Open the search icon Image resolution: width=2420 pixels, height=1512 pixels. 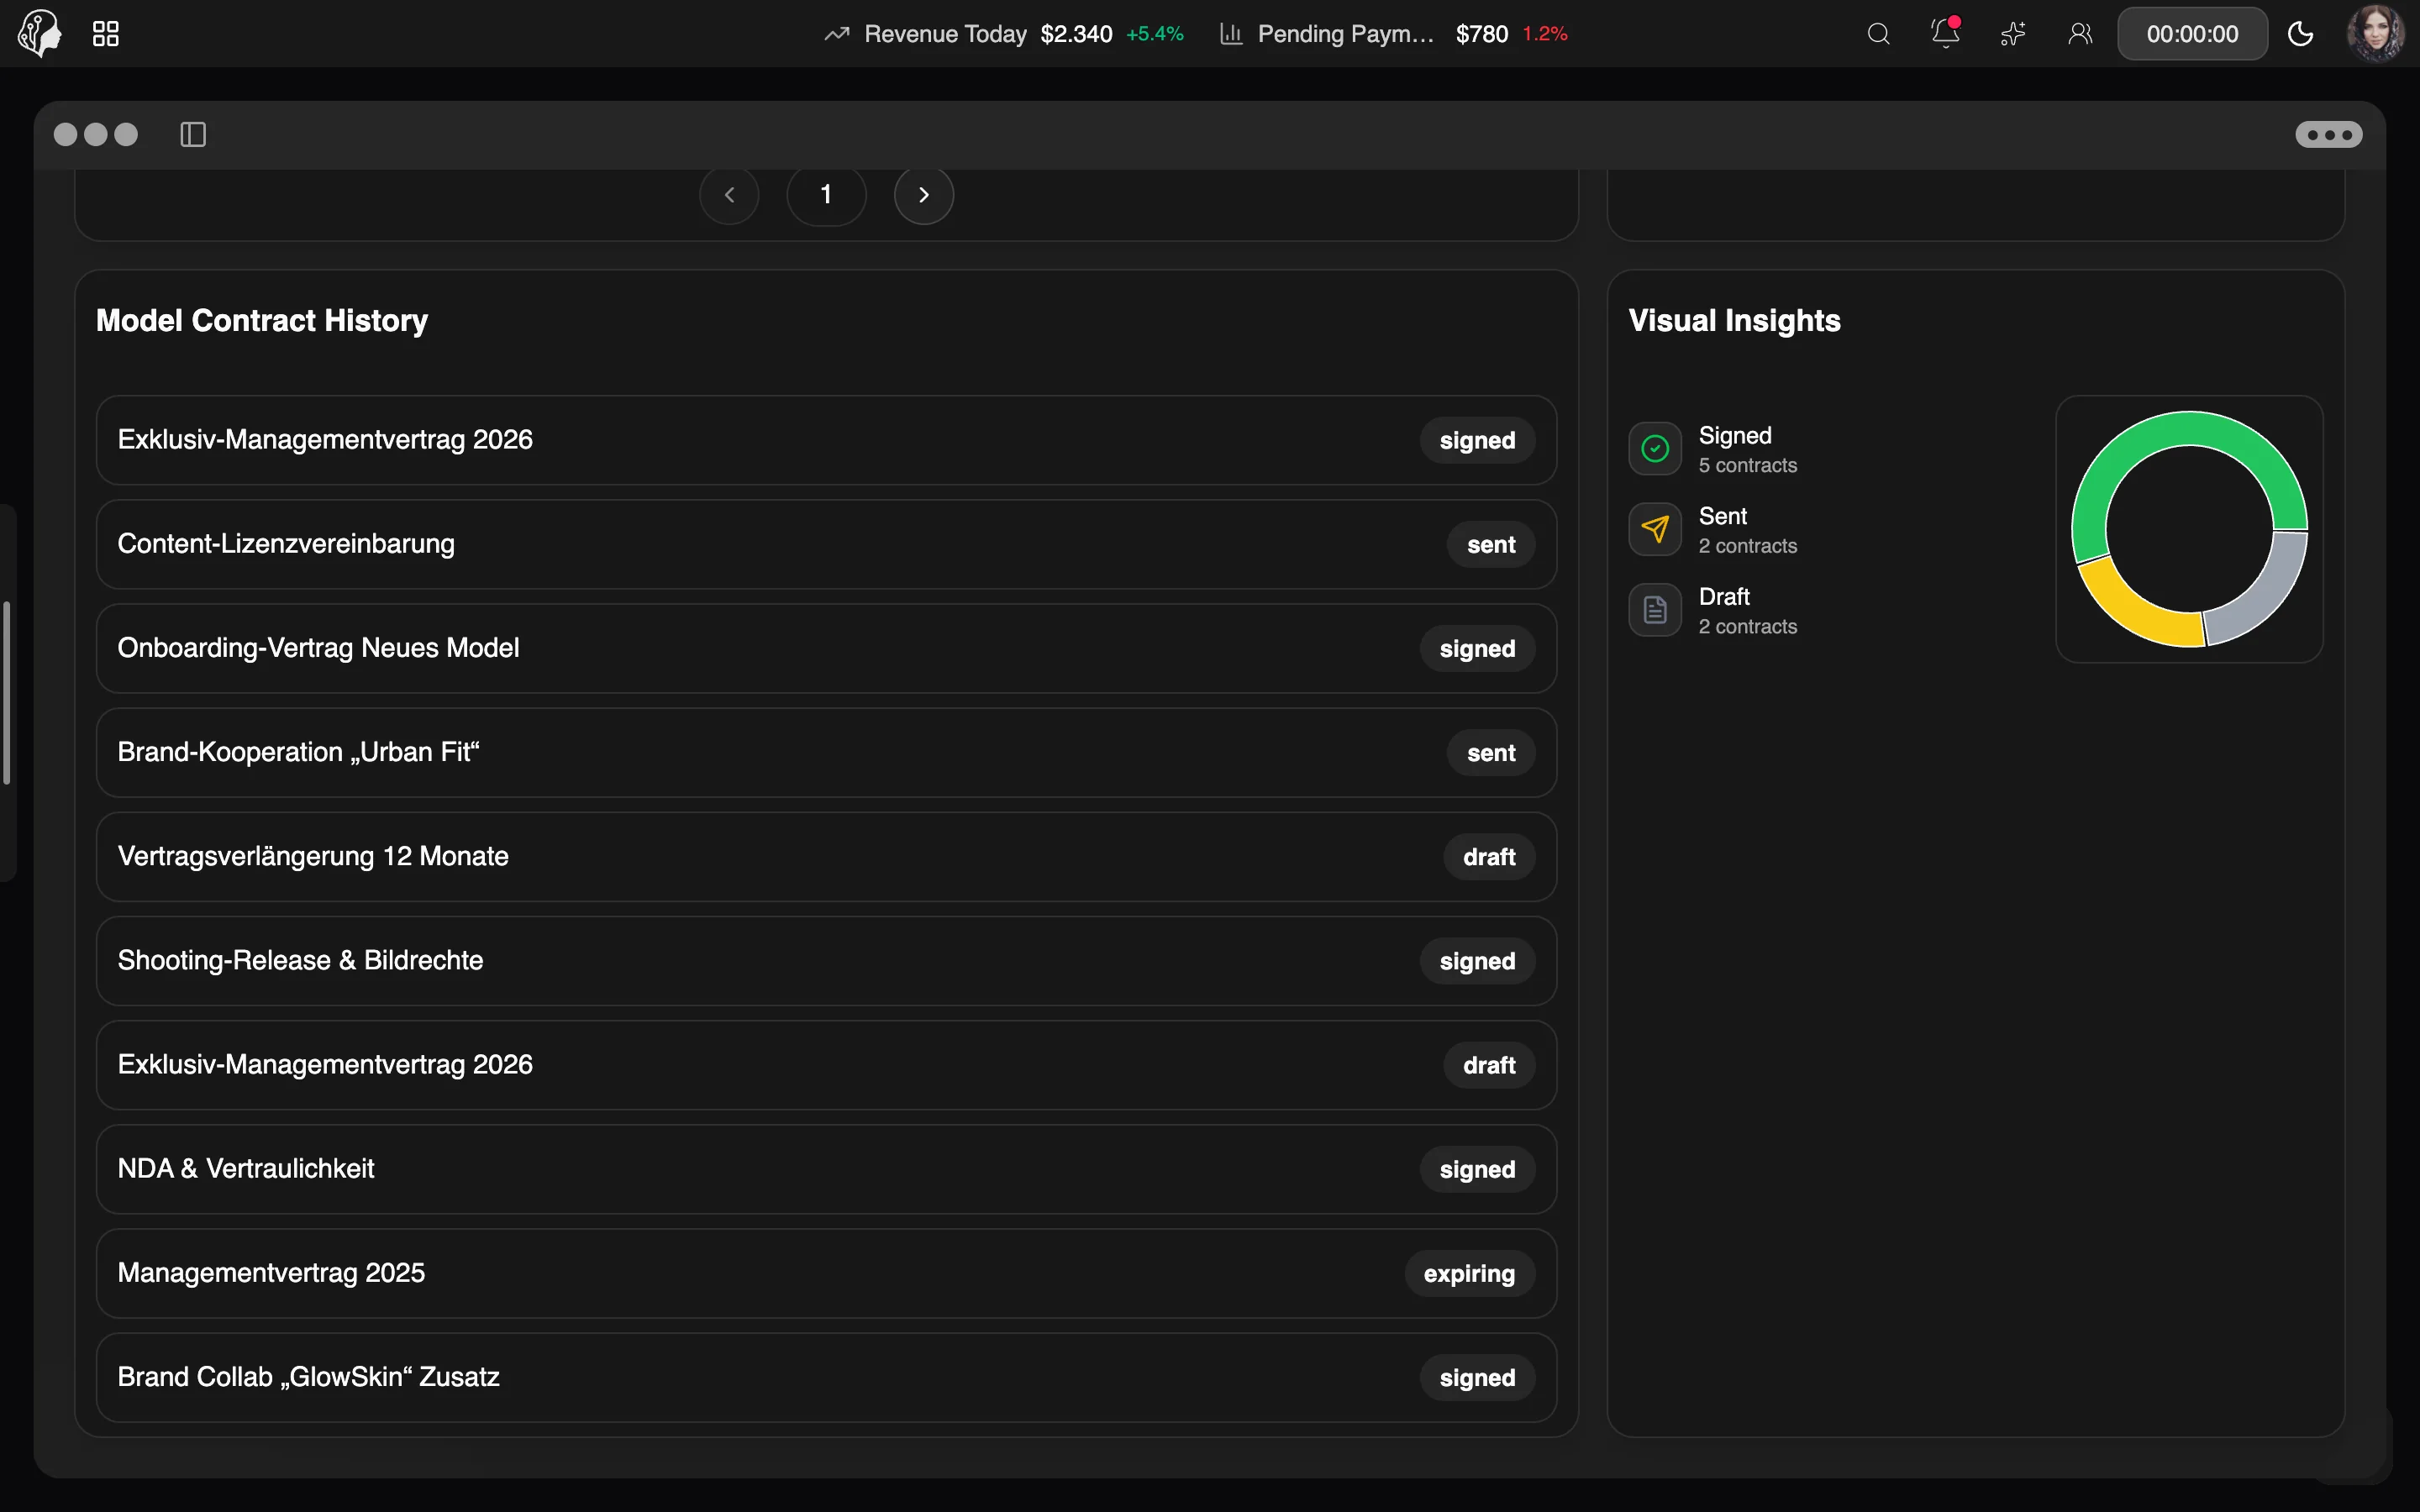pos(1878,34)
